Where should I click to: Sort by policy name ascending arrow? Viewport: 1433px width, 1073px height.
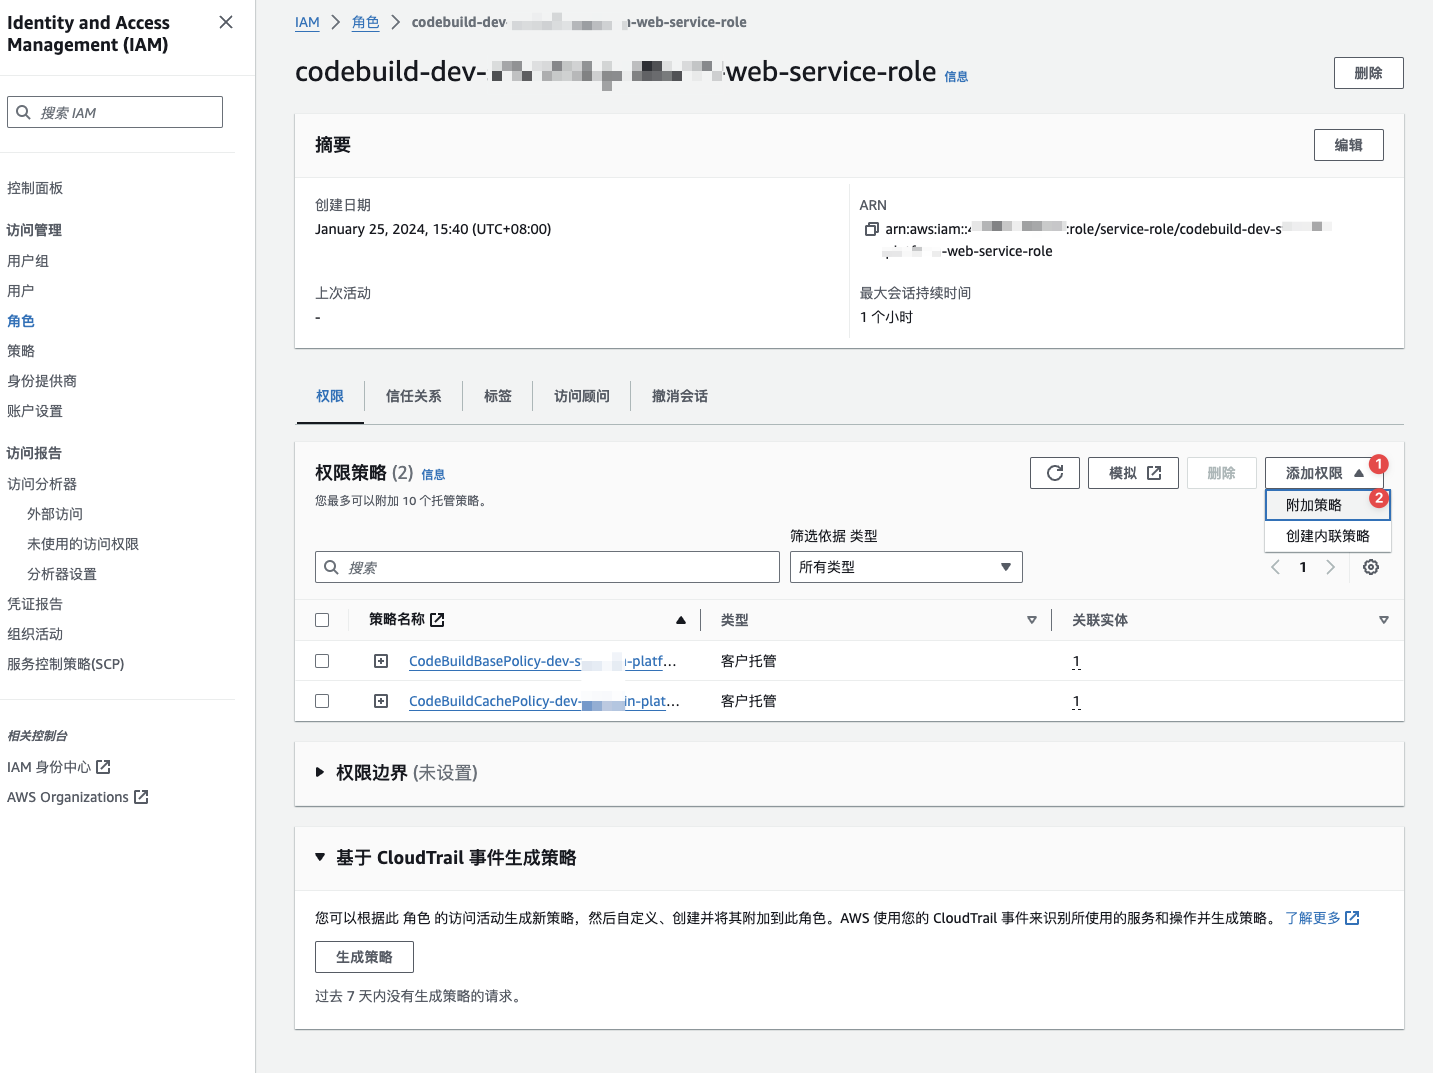pos(681,620)
